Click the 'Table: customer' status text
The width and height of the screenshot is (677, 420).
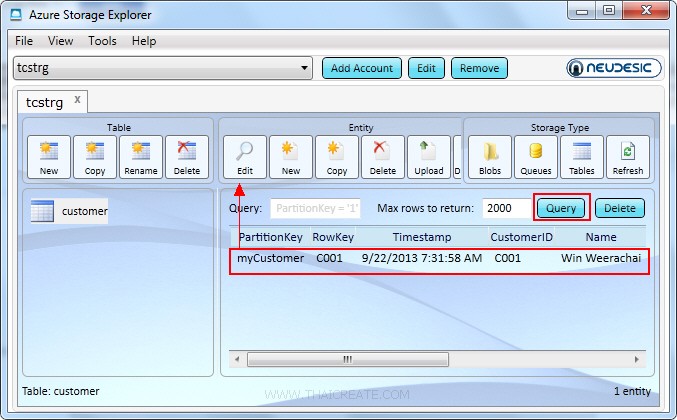(60, 391)
